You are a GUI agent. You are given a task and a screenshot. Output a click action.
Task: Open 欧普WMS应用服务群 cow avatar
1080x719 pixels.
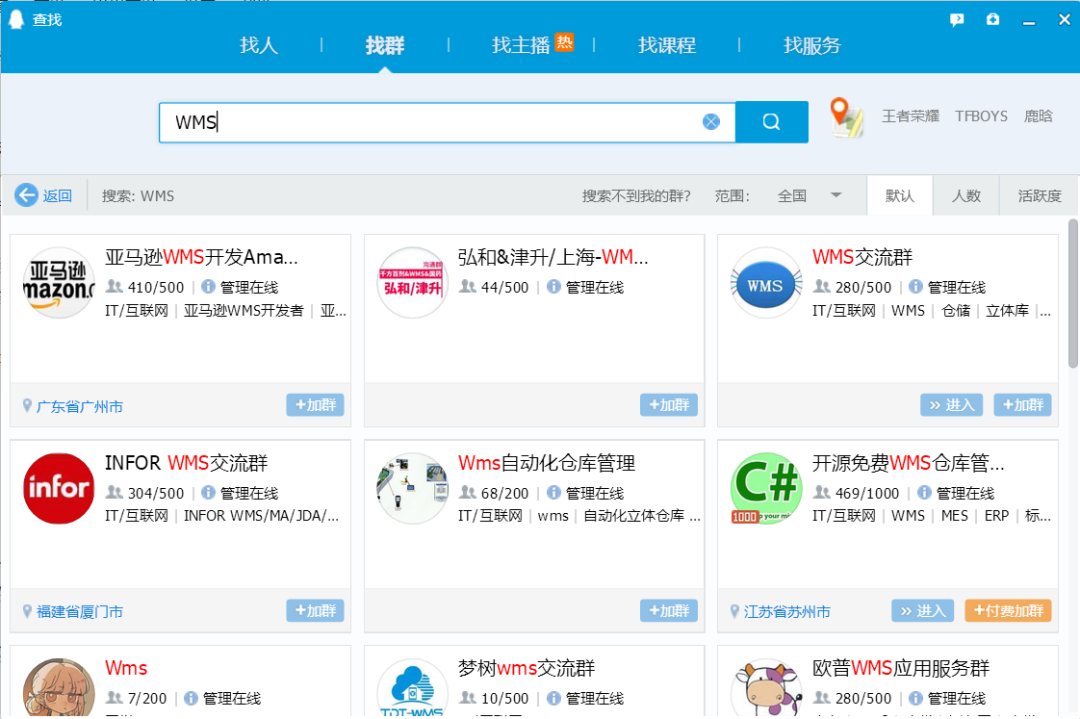[x=765, y=687]
